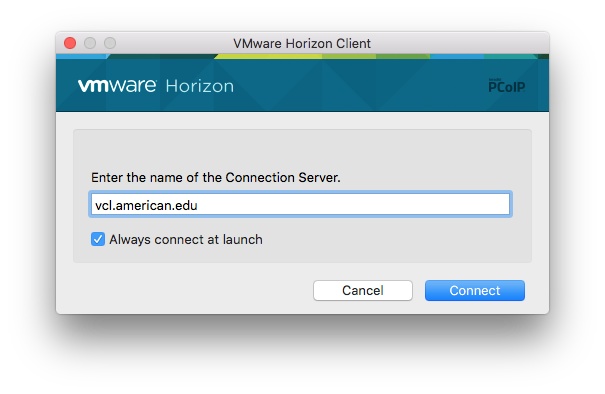
Task: Focus the Connection Server name field
Action: pyautogui.click(x=301, y=204)
